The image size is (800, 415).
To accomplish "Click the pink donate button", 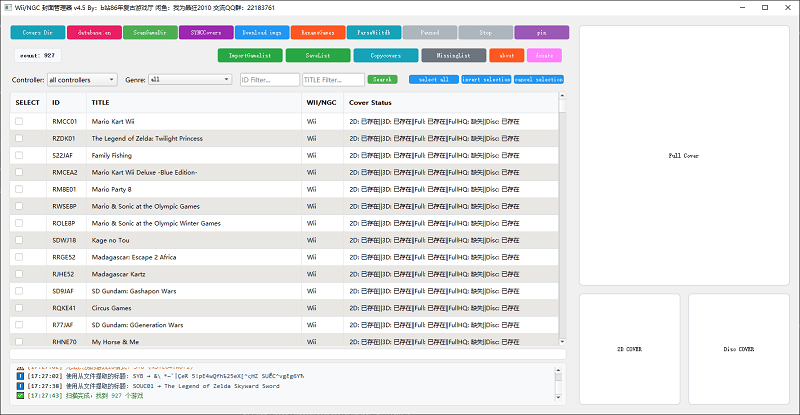I will [544, 55].
